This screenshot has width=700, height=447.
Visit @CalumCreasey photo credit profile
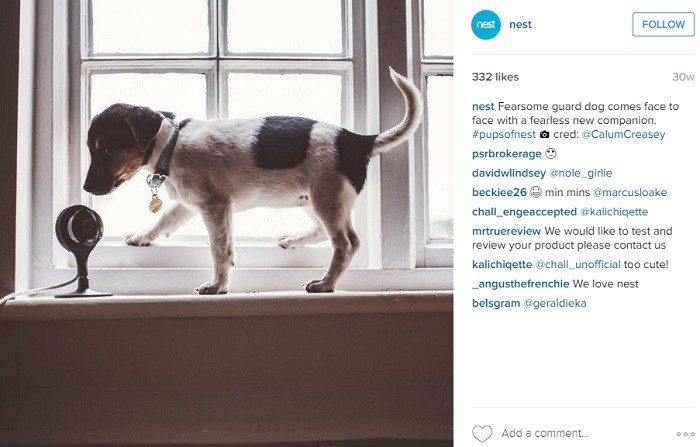click(x=624, y=134)
